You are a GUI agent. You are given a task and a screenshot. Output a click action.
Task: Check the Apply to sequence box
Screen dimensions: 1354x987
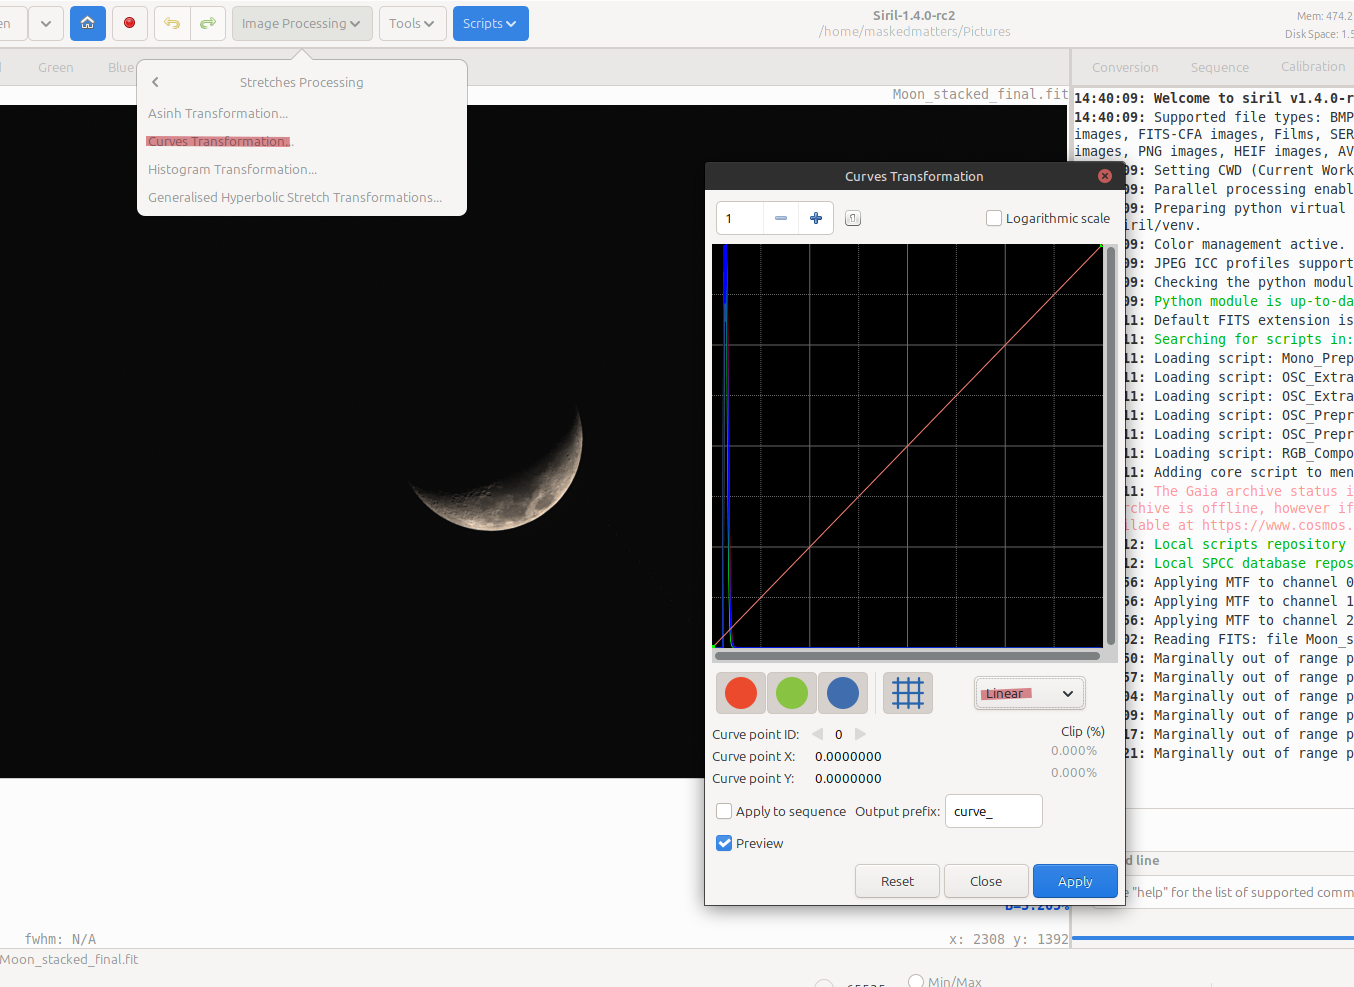[724, 811]
